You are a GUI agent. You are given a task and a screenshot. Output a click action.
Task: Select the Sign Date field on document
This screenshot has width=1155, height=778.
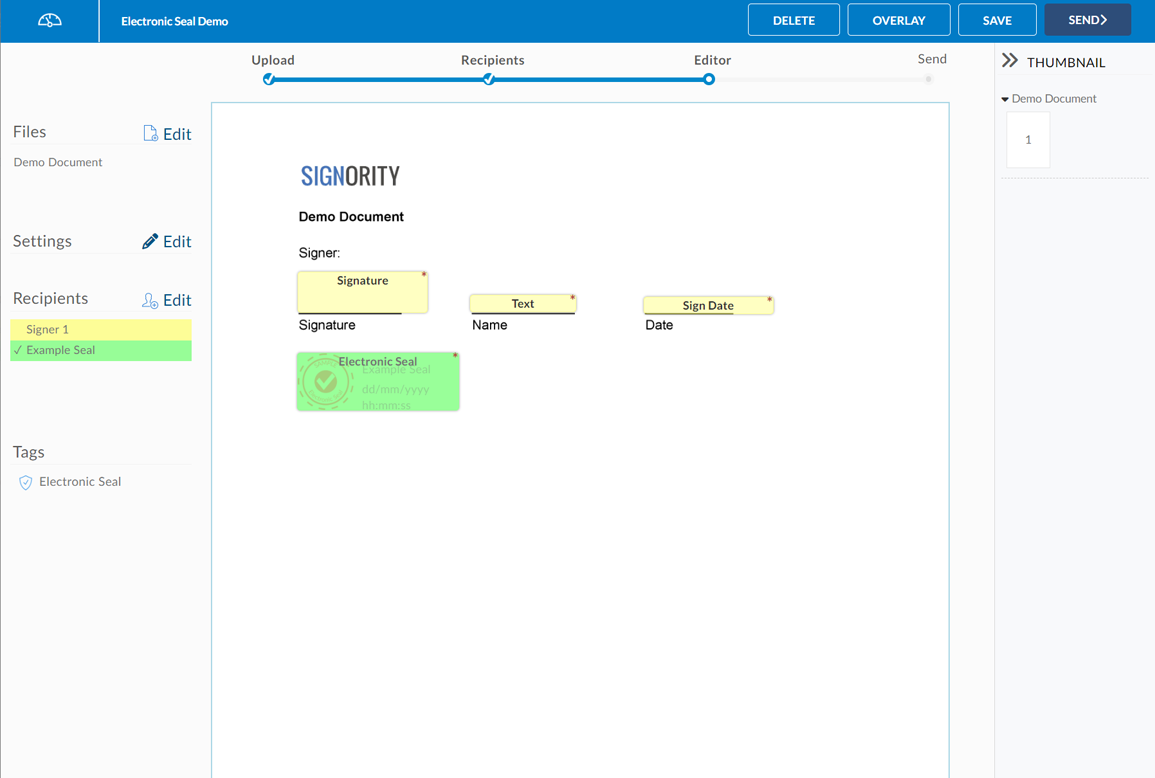pyautogui.click(x=708, y=305)
